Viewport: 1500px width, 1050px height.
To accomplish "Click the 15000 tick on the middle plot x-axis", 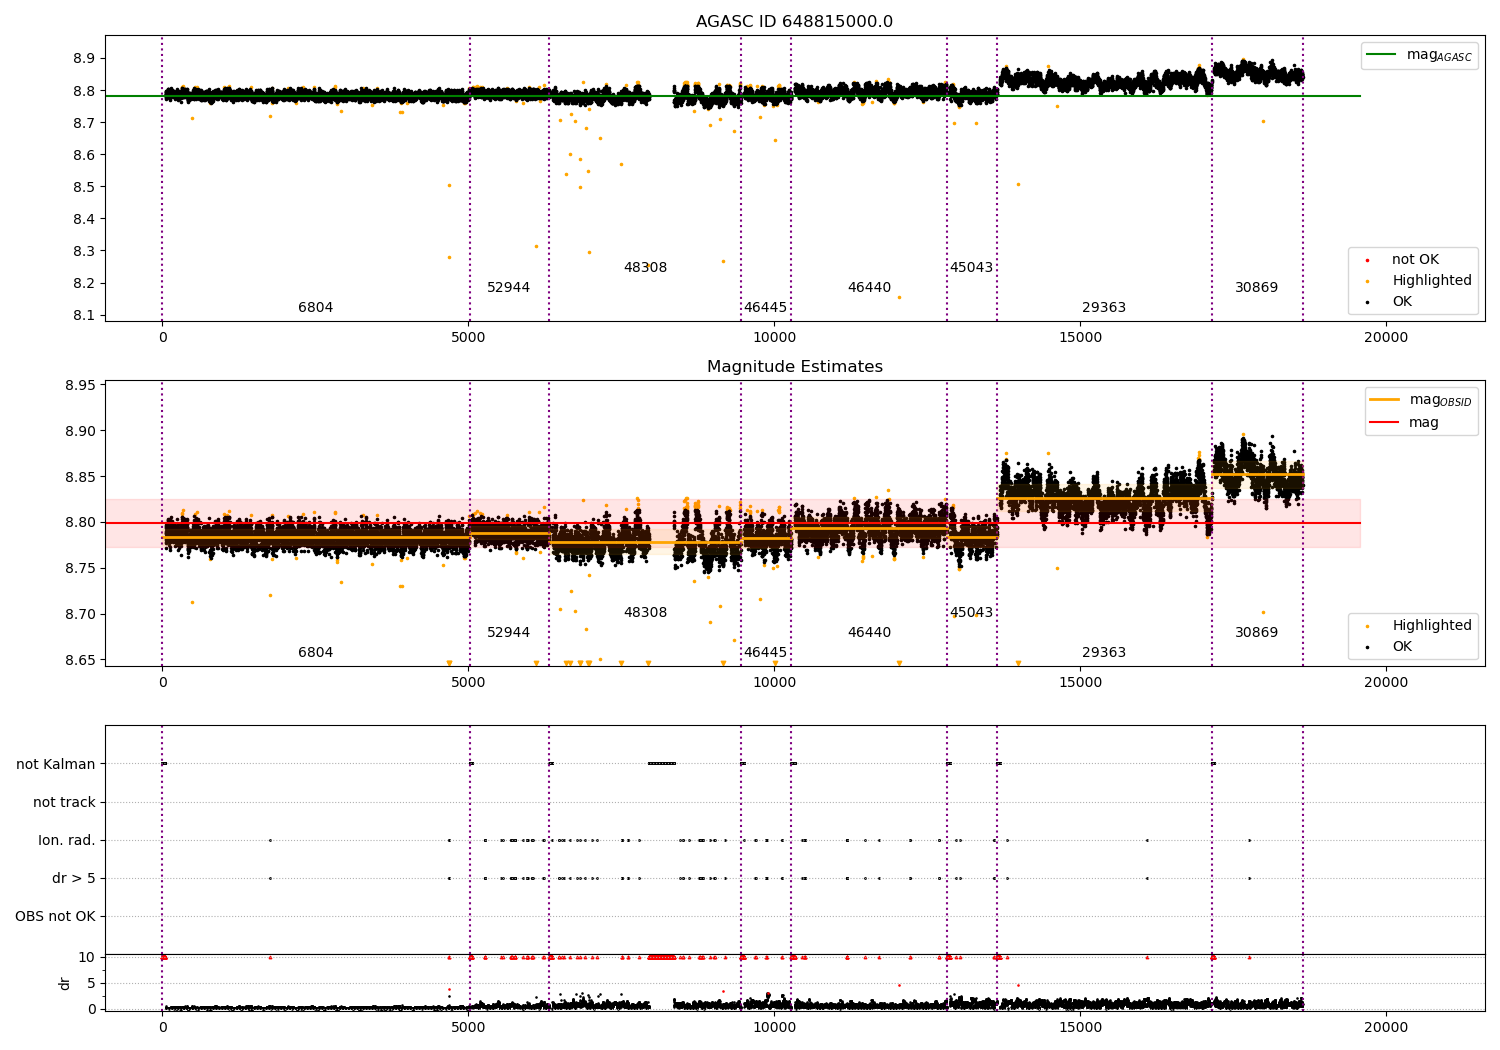I will 1080,683.
